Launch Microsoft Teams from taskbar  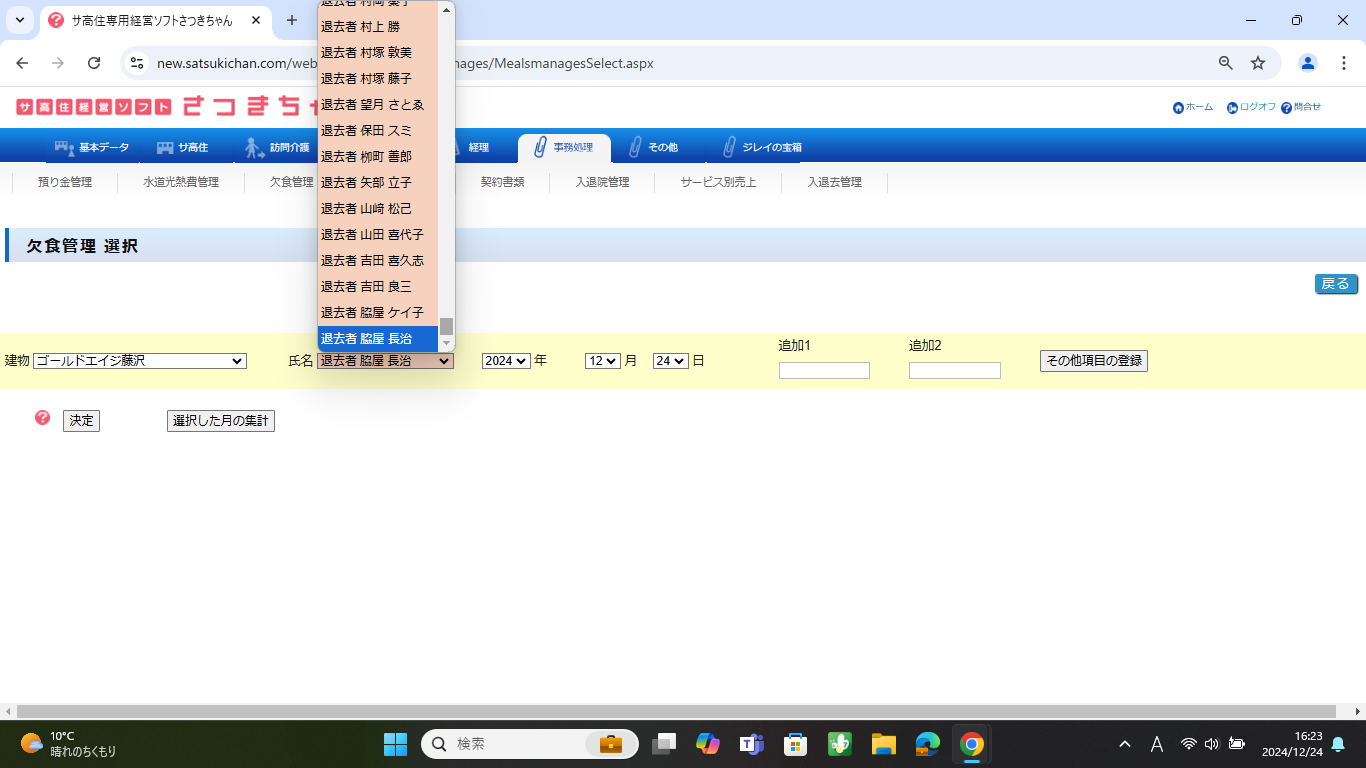click(751, 744)
